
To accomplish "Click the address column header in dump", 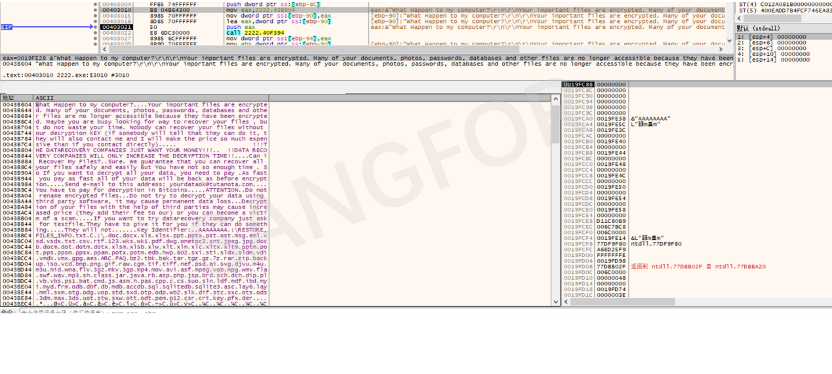I will click(x=17, y=98).
